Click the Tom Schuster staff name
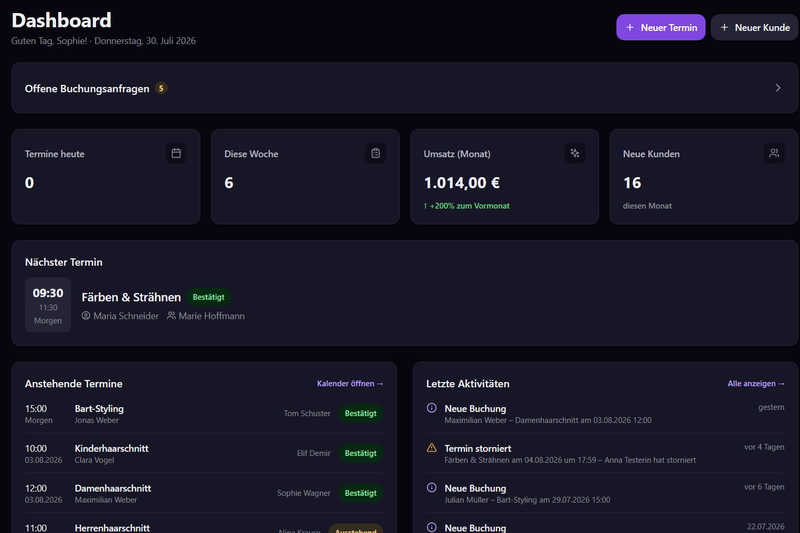 (x=307, y=414)
